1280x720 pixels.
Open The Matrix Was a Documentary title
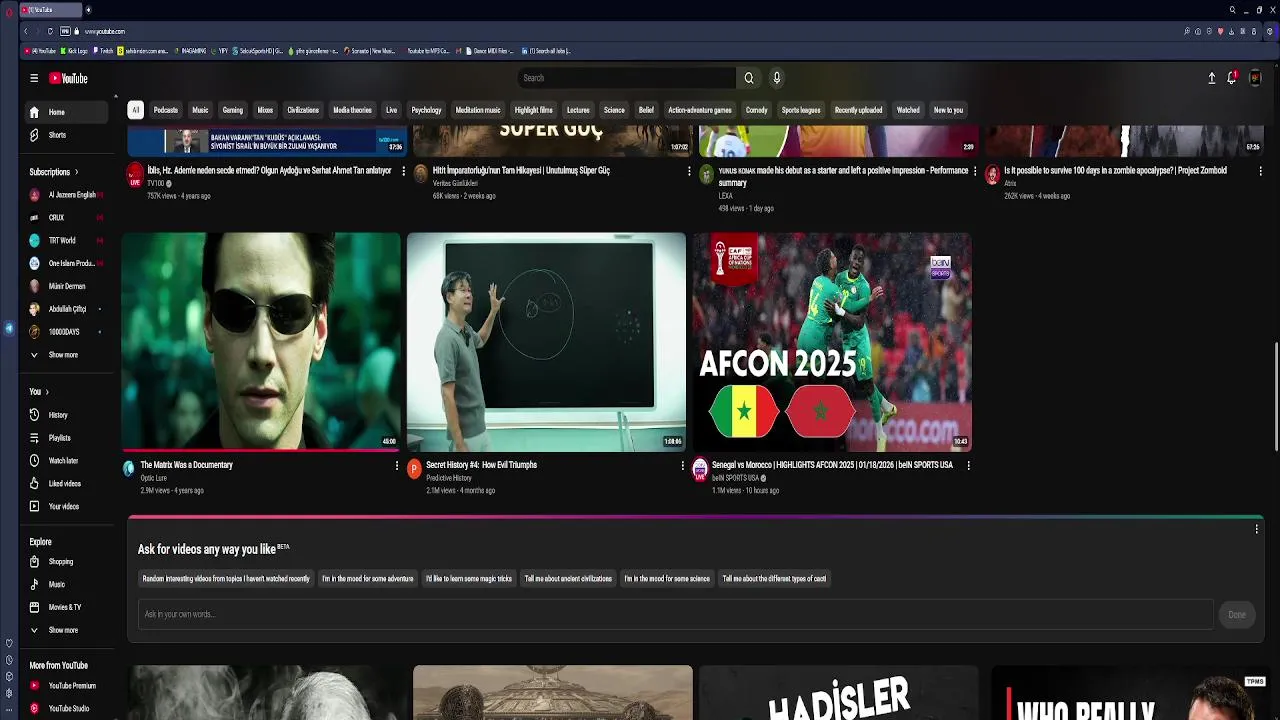[186, 465]
